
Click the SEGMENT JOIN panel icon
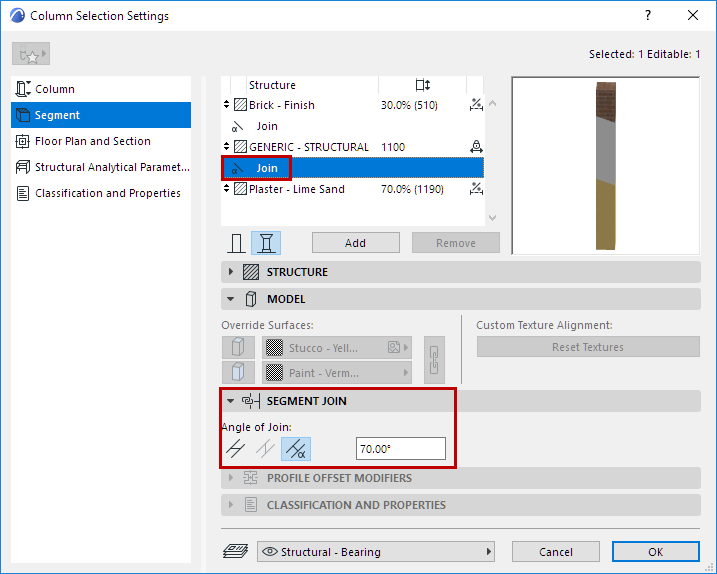tap(251, 401)
